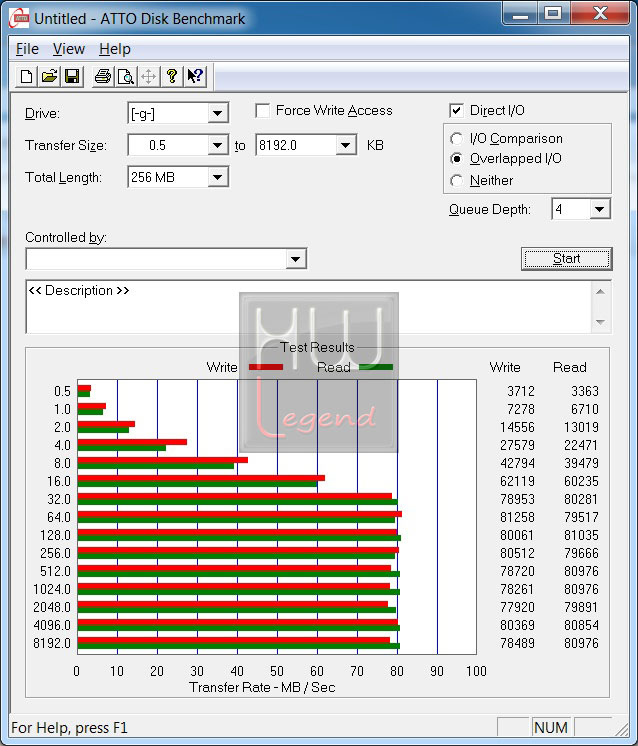This screenshot has width=638, height=746.
Task: Click the four-arrow move toolbar icon
Action: (x=148, y=76)
